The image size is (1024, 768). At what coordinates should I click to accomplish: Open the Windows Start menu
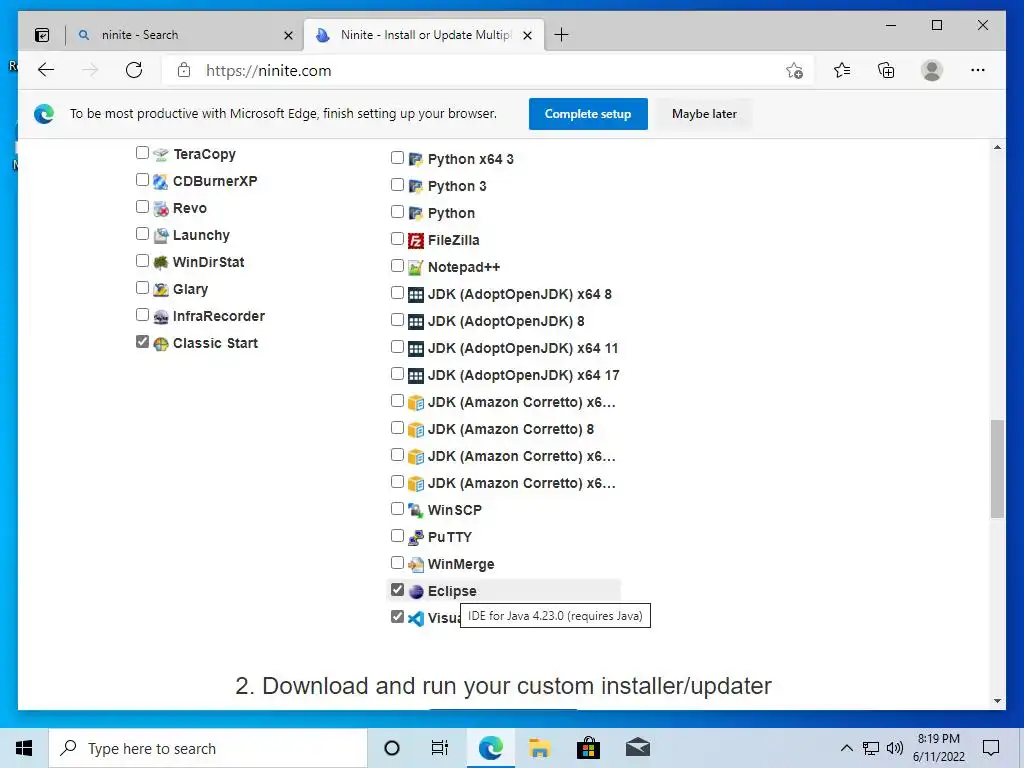24,748
